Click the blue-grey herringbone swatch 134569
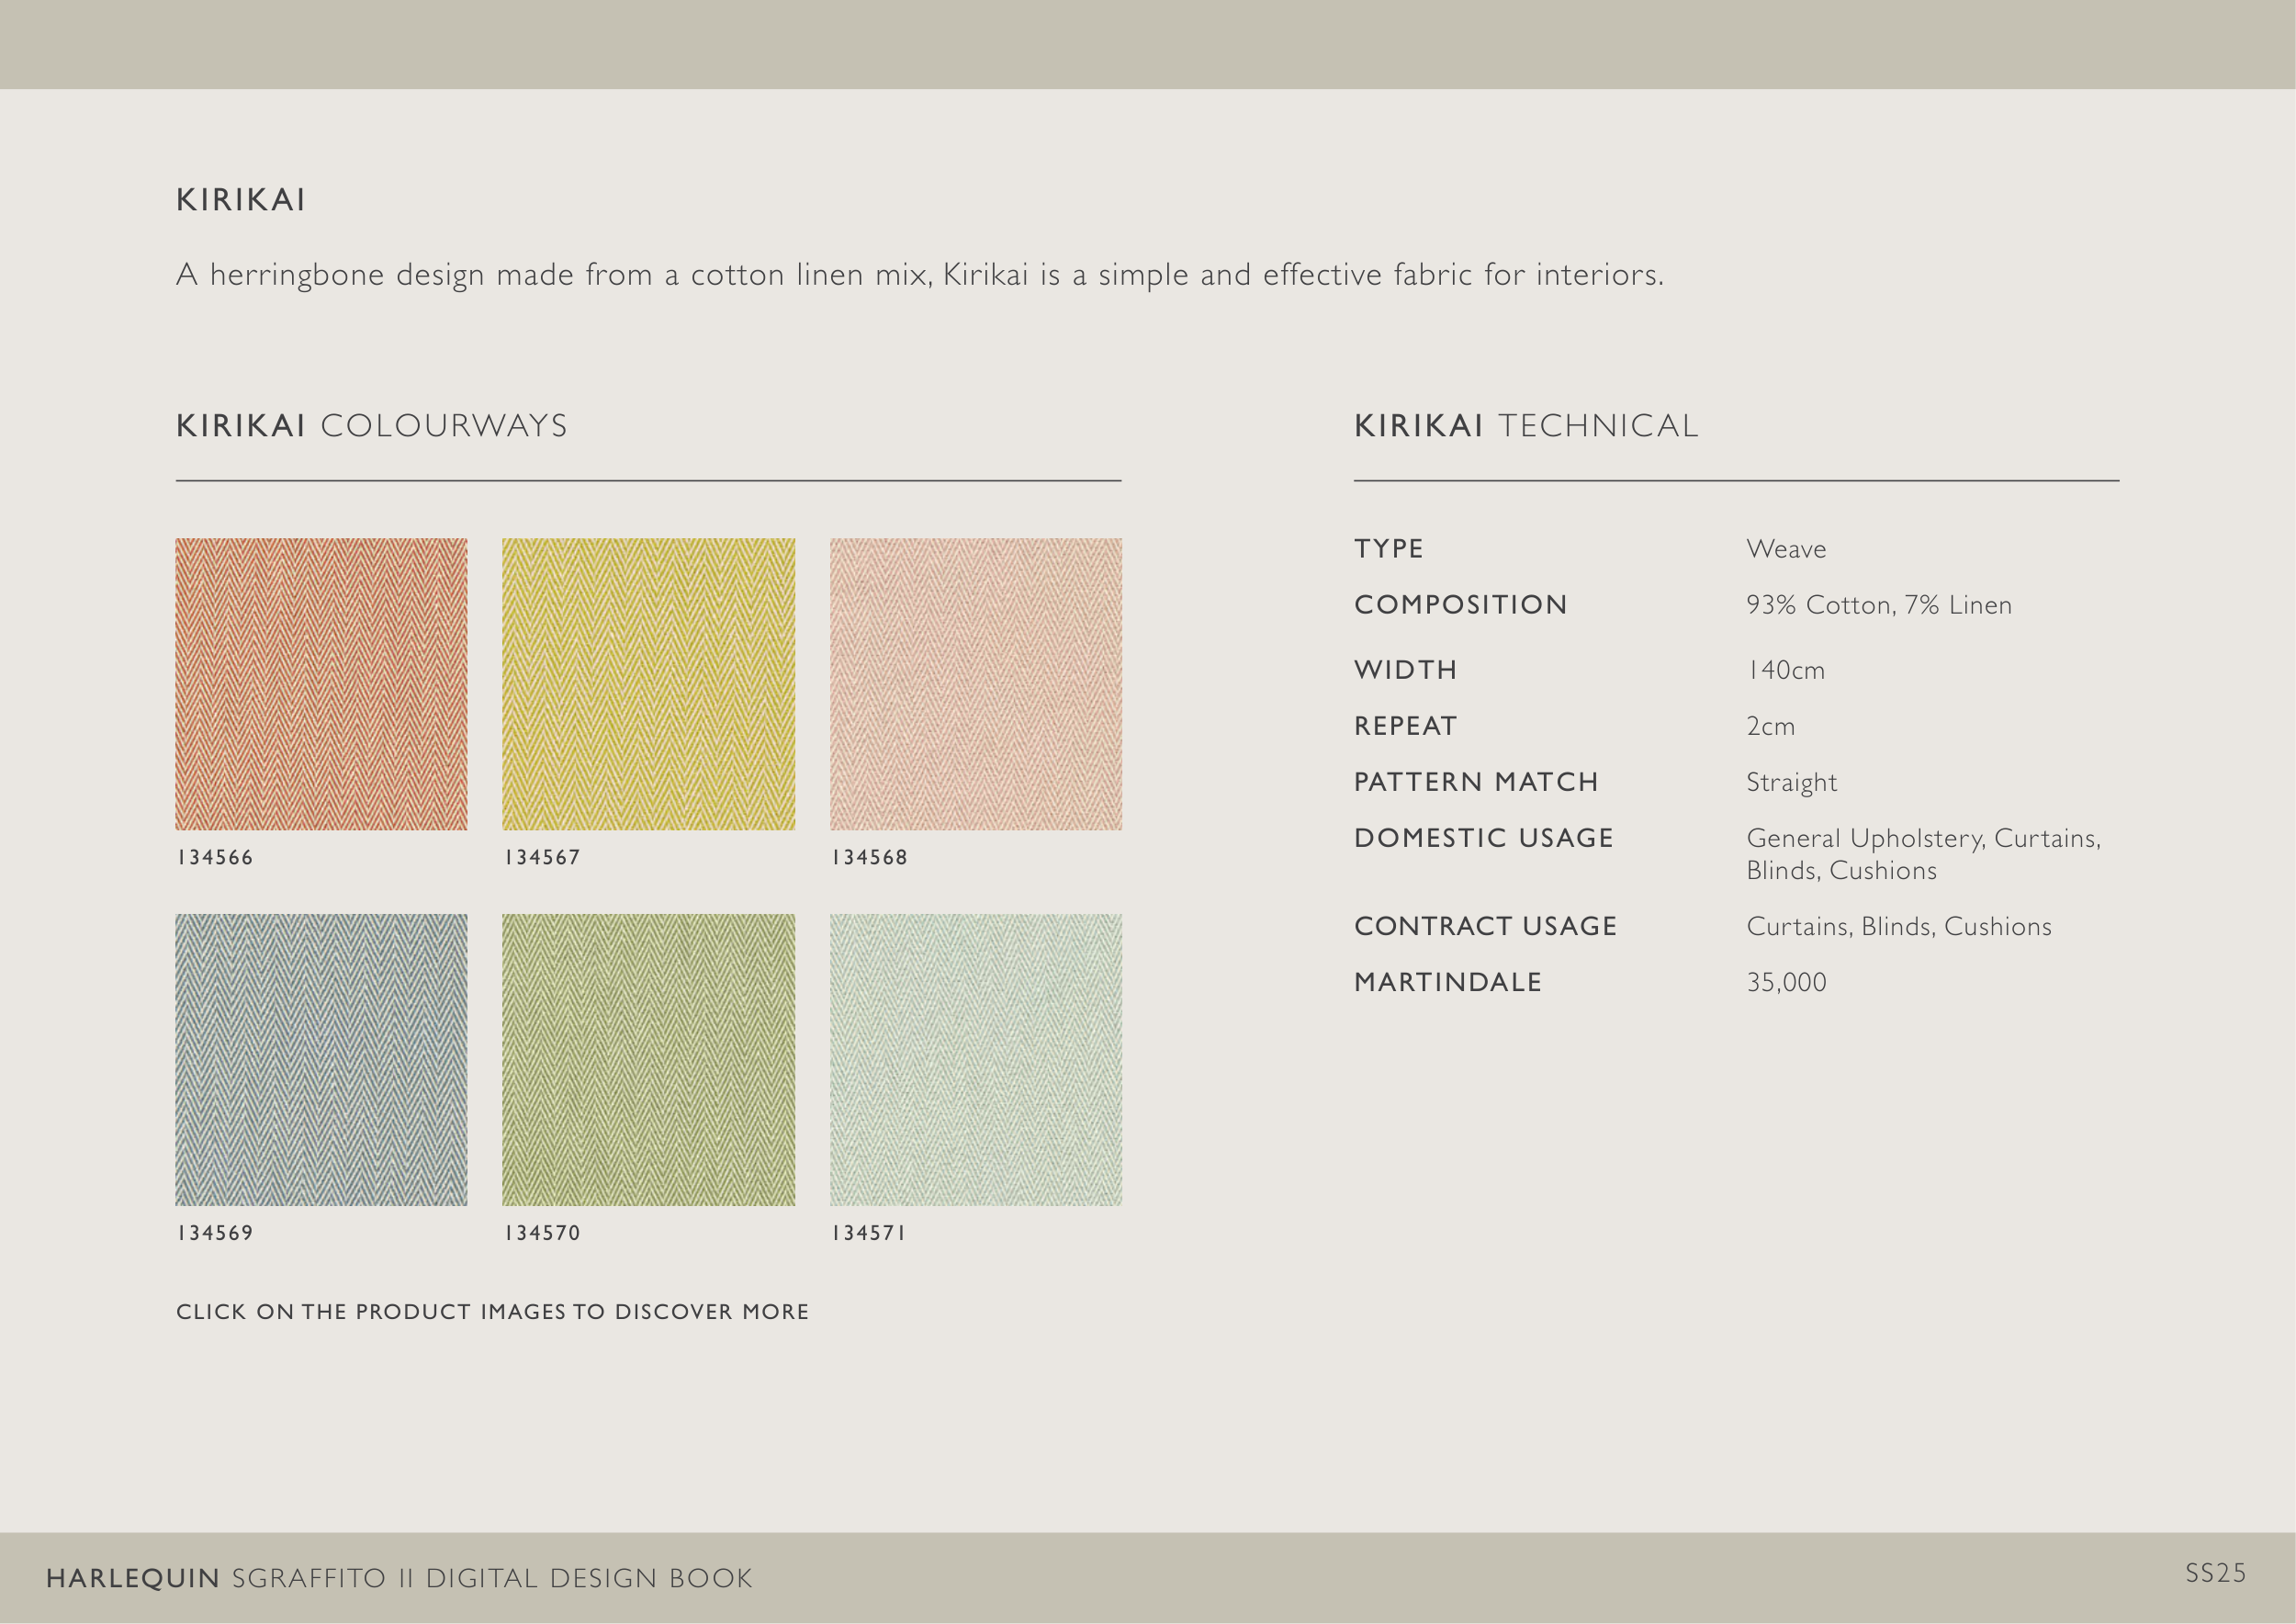Screen dimensions: 2296x1624 click(x=321, y=1059)
